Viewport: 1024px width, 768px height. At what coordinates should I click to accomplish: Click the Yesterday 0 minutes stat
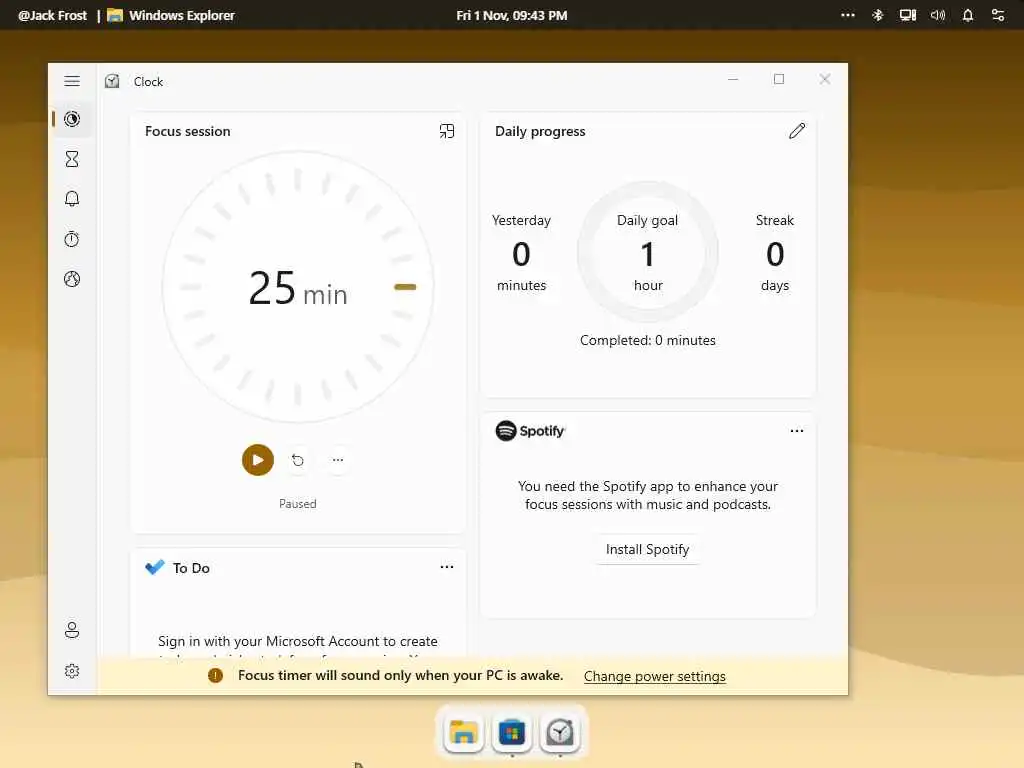tap(521, 253)
